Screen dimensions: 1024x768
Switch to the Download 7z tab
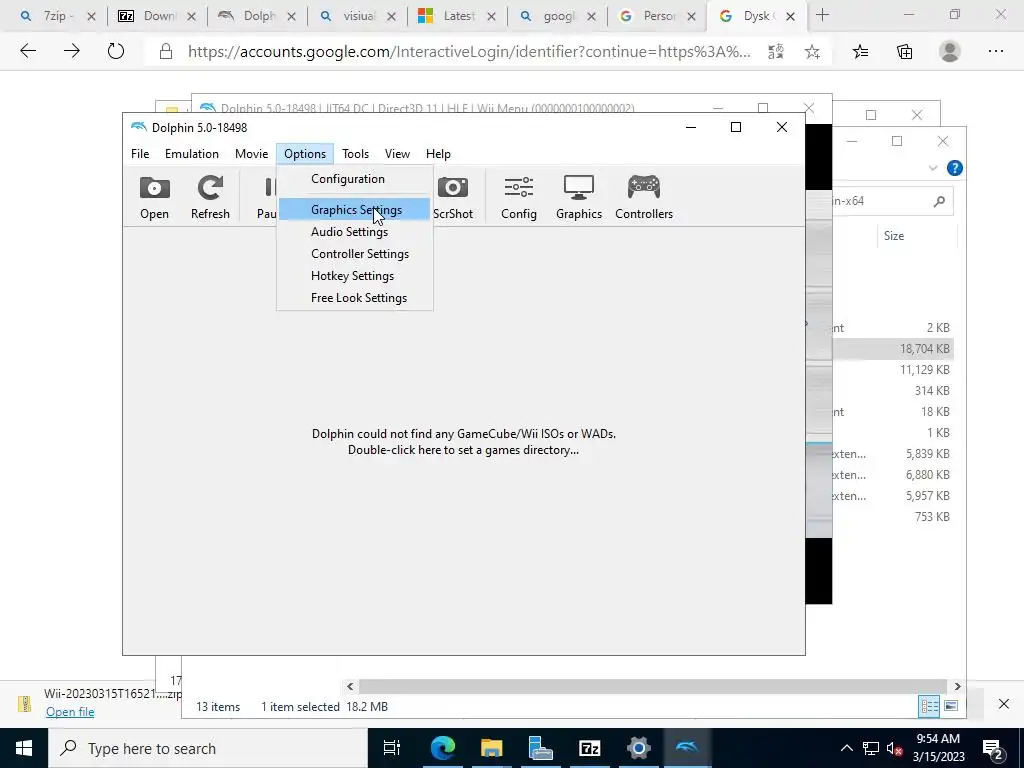[x=159, y=16]
